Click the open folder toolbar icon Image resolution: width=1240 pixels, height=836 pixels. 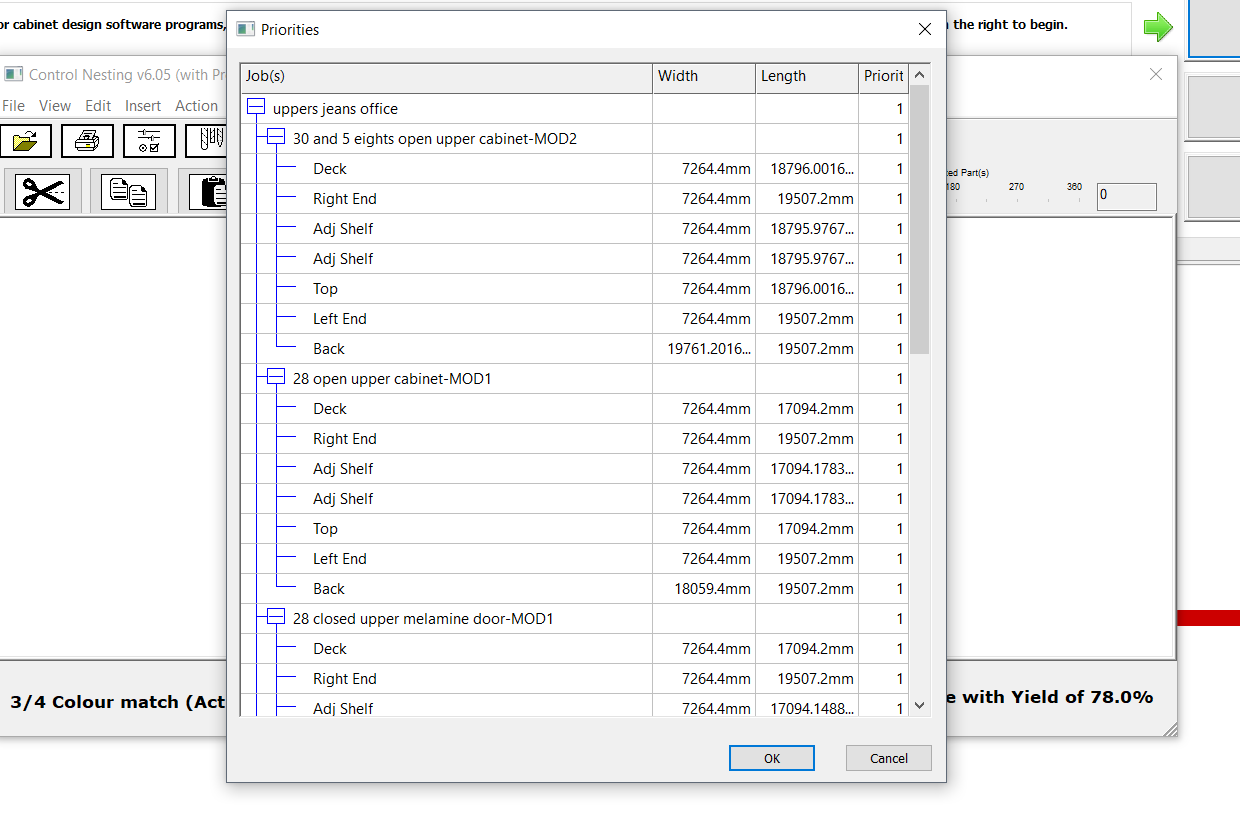pyautogui.click(x=26, y=141)
